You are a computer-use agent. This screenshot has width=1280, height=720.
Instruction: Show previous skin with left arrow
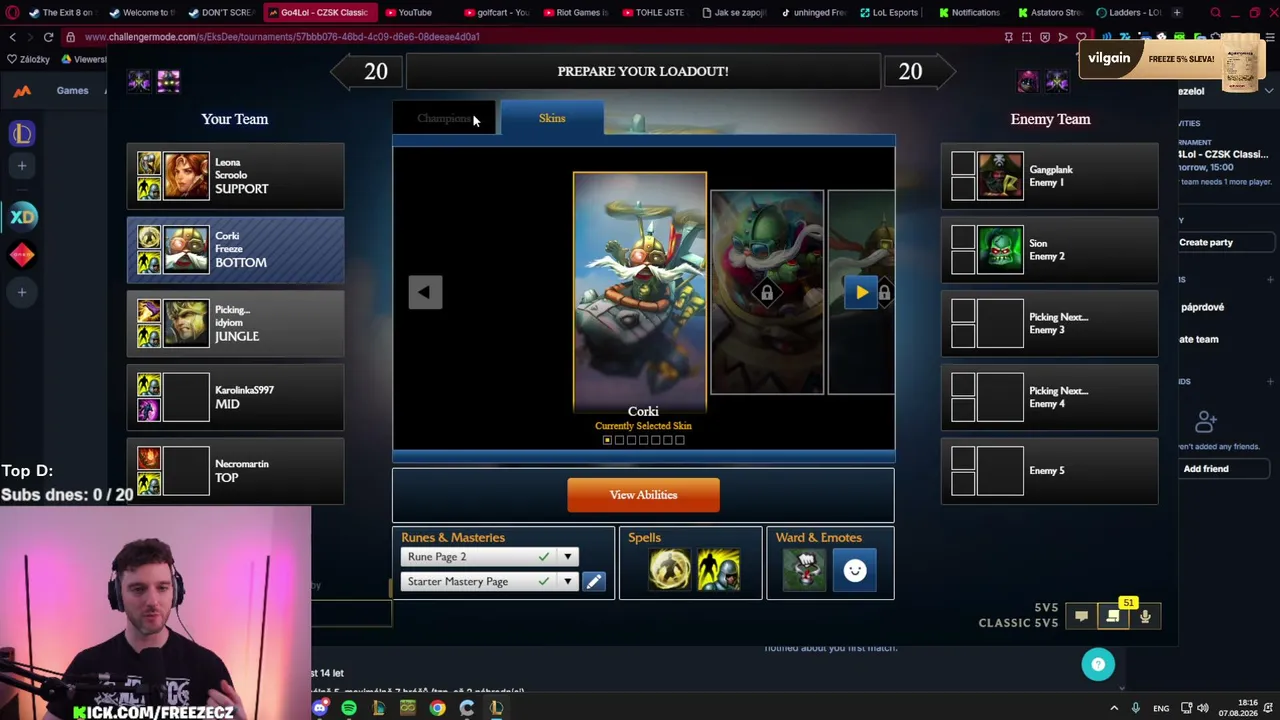point(425,292)
